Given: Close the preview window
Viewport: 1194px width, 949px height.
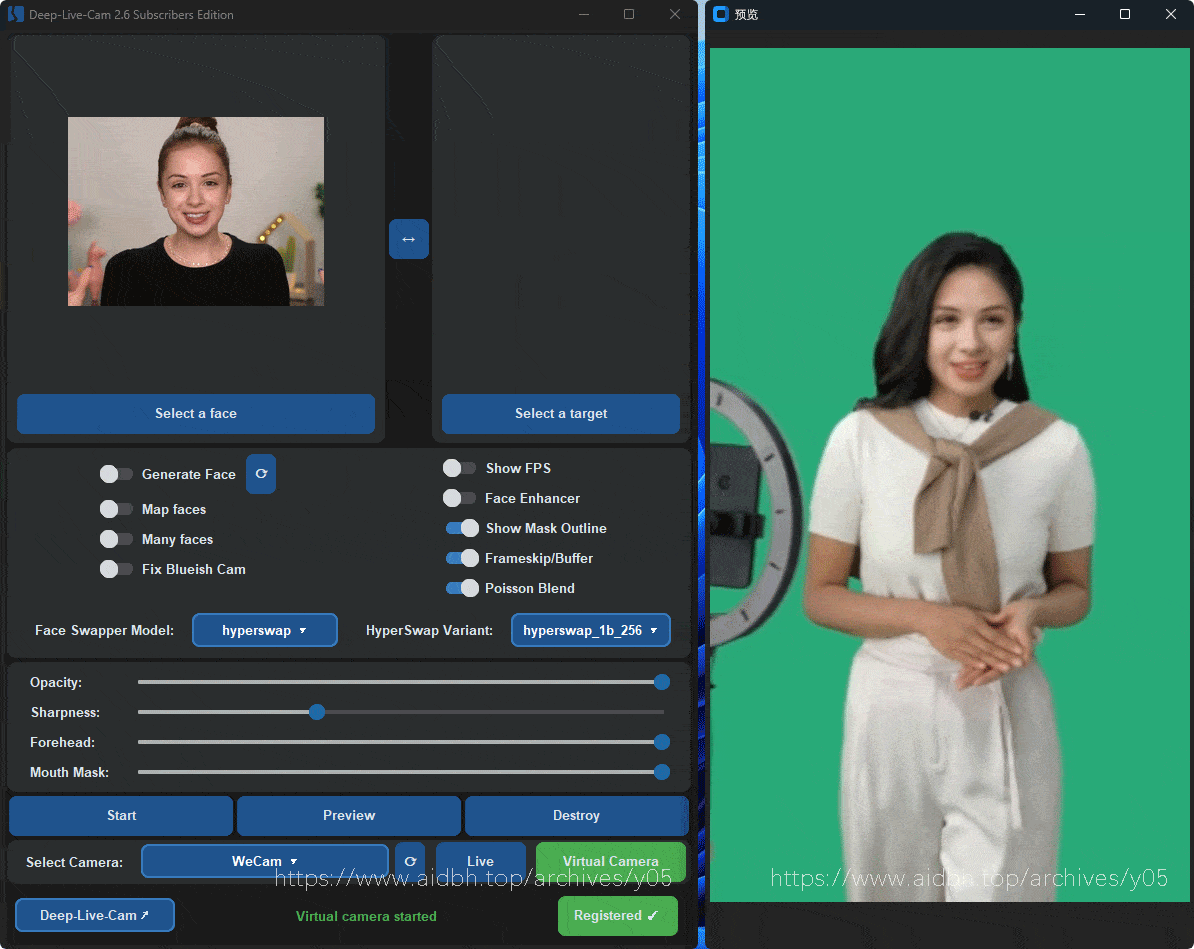Looking at the screenshot, I should click(x=1171, y=15).
